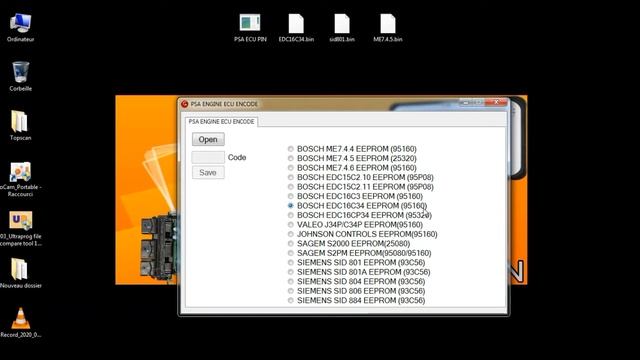Select the ME7.4.5.bin file icon

[x=388, y=24]
